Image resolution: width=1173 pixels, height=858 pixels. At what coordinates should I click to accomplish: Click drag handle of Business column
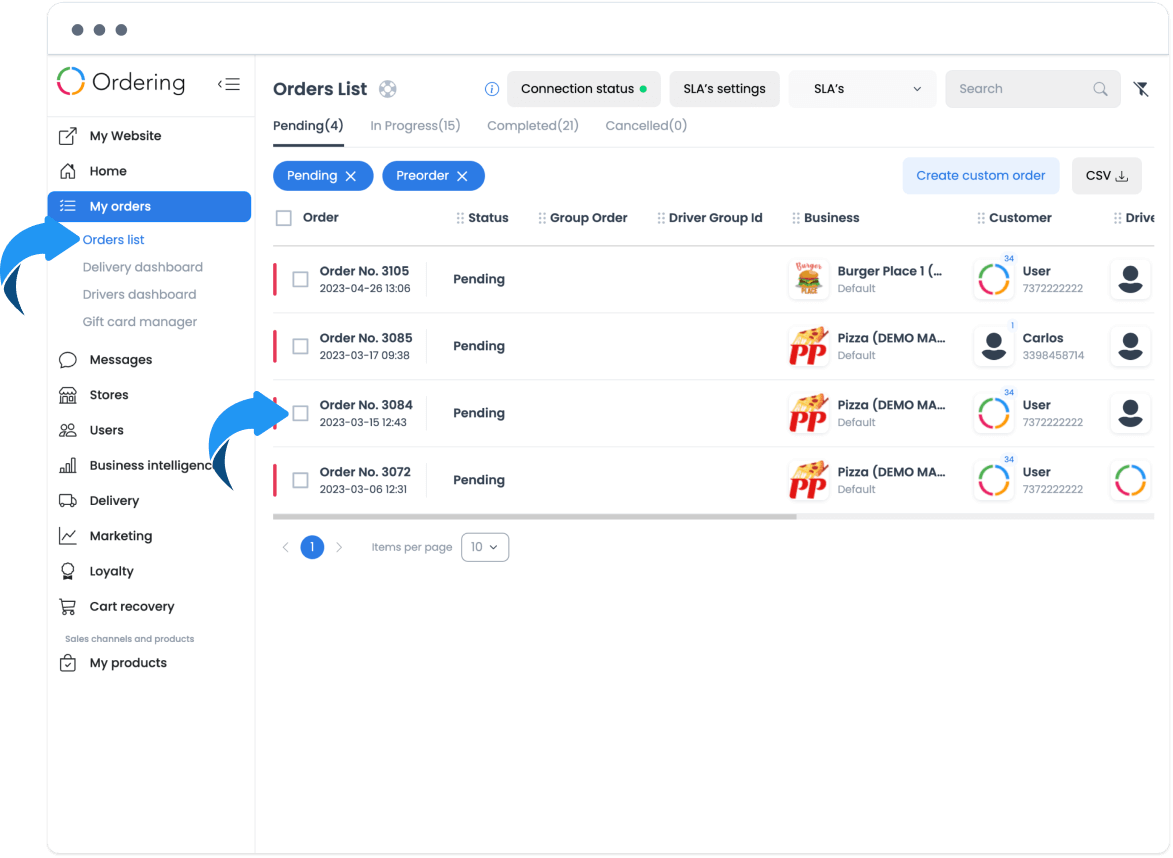coord(796,218)
